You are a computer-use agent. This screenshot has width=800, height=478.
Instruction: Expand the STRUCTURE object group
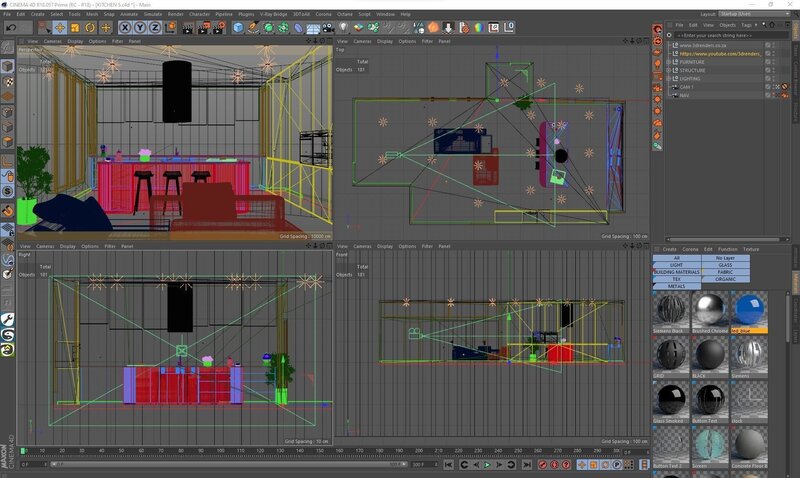(669, 71)
